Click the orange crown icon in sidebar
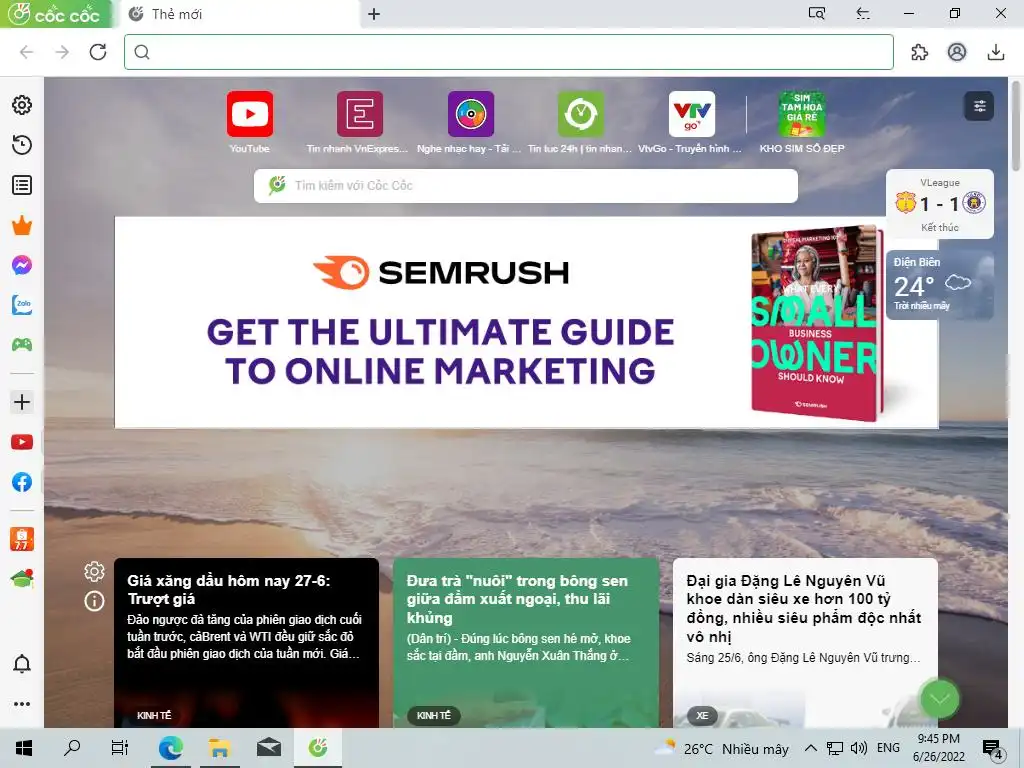1024x768 pixels. 22,225
